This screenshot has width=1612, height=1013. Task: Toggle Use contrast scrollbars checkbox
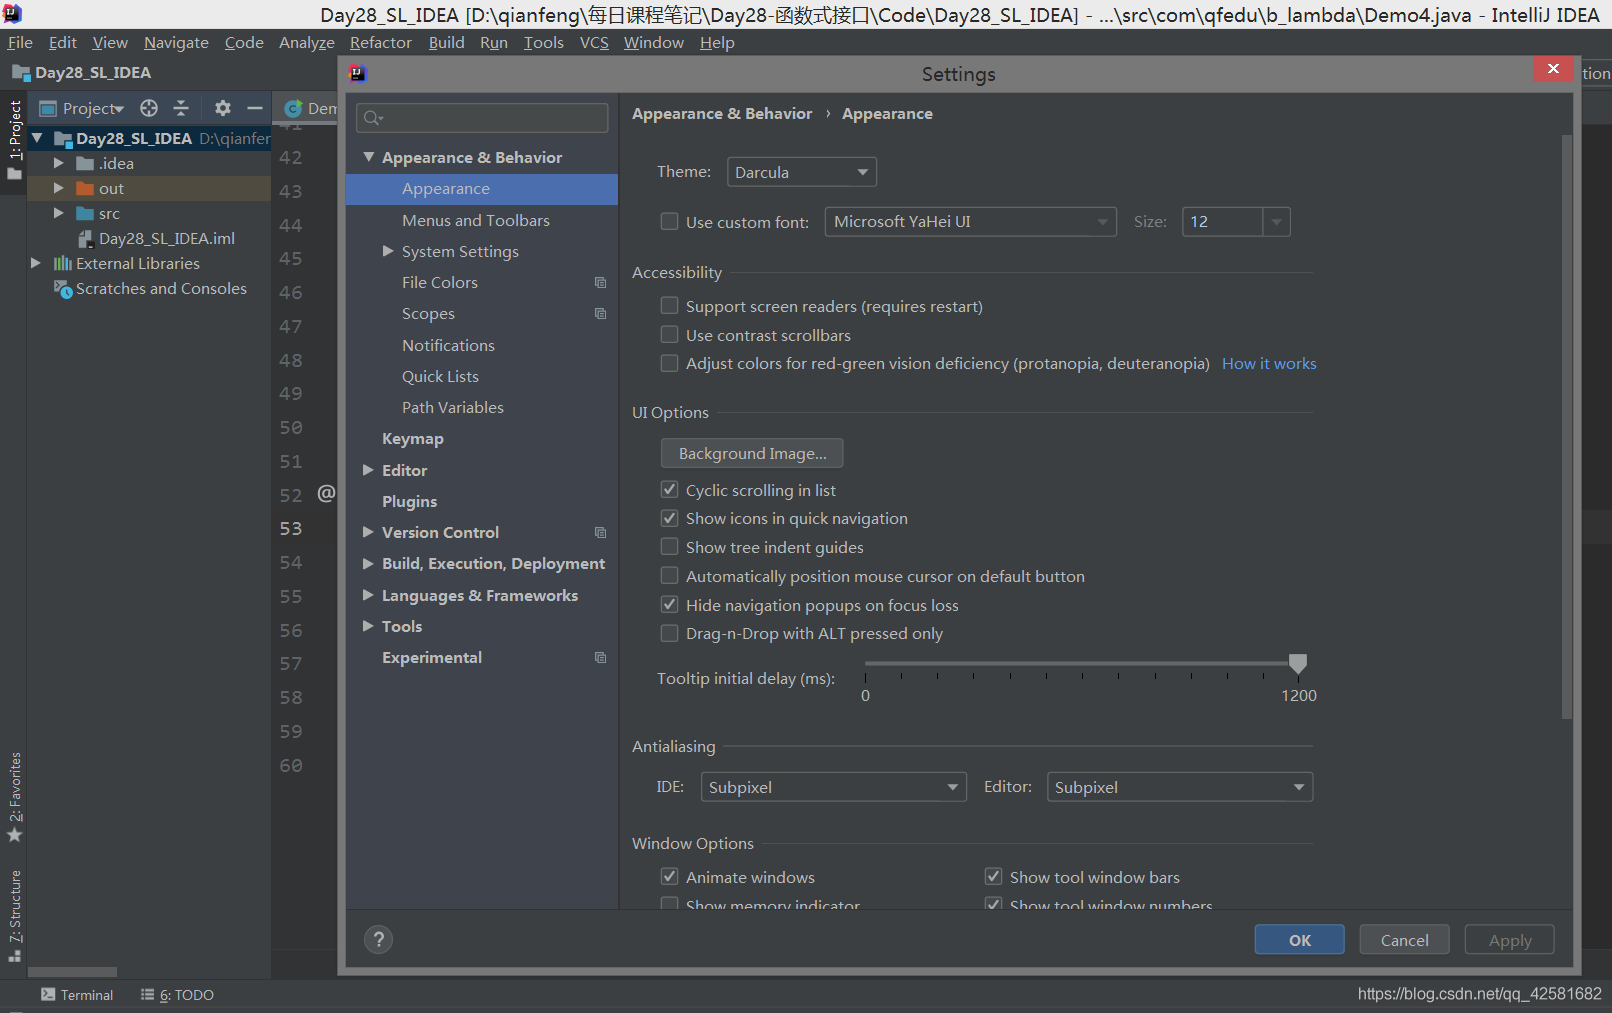point(670,335)
